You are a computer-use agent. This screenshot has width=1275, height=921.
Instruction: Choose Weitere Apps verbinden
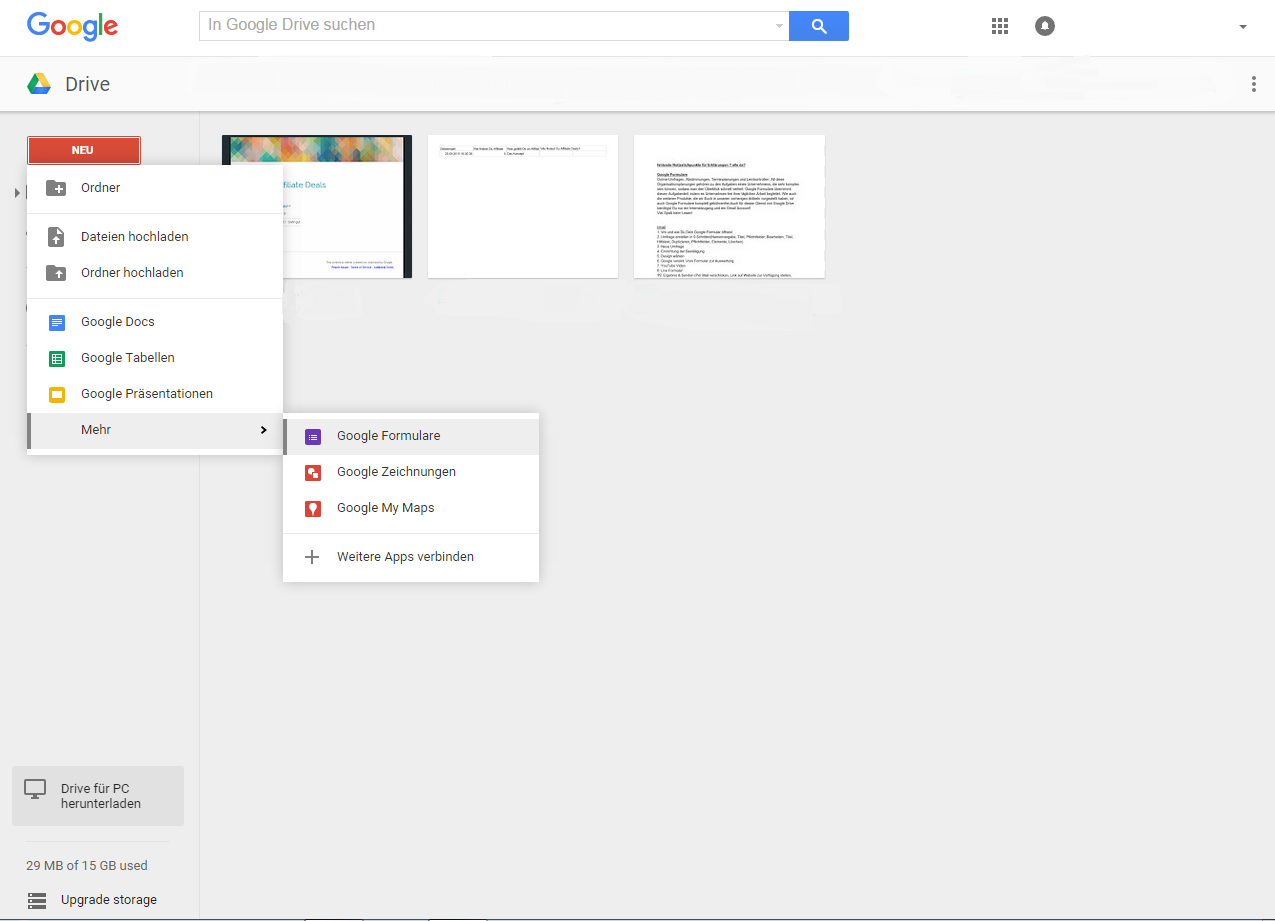(x=411, y=557)
